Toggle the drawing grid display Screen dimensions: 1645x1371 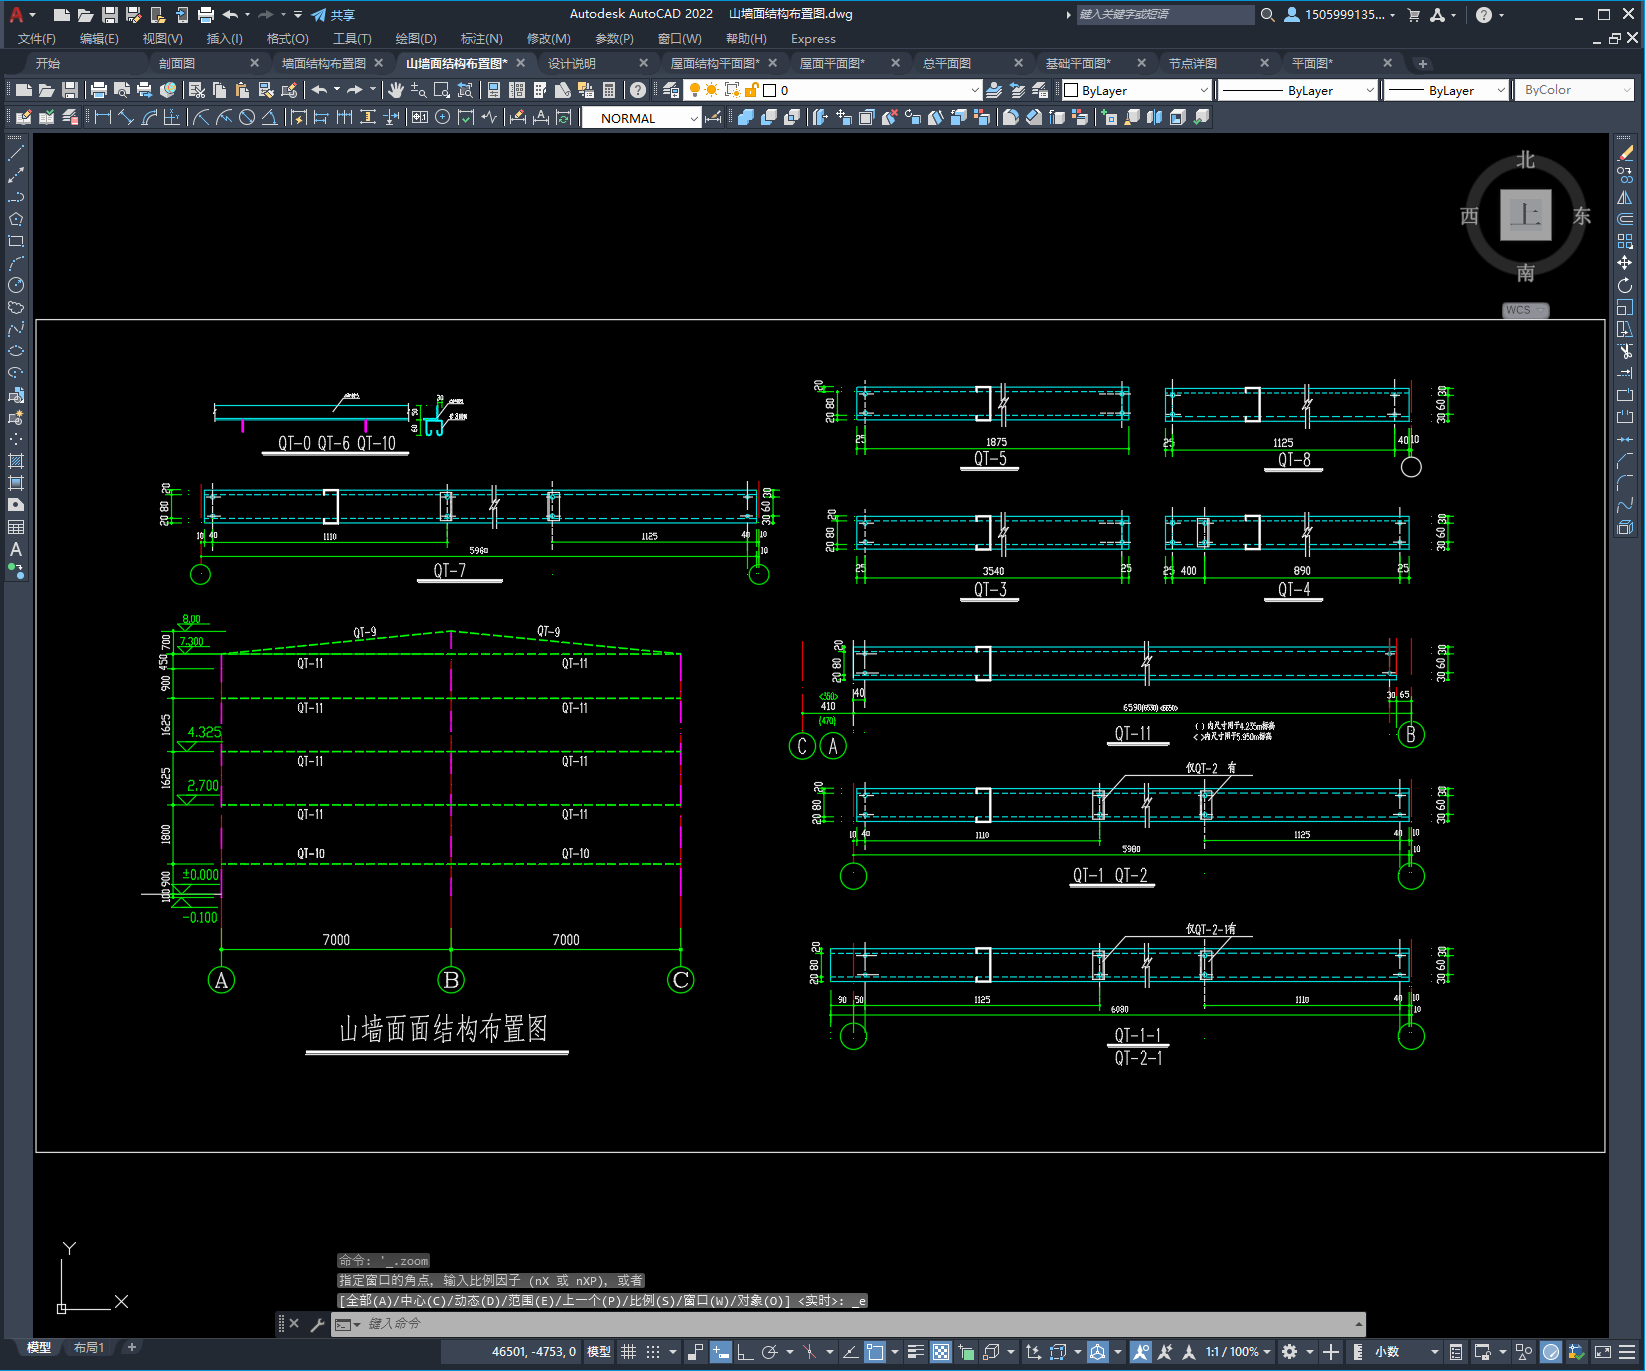(x=628, y=1352)
